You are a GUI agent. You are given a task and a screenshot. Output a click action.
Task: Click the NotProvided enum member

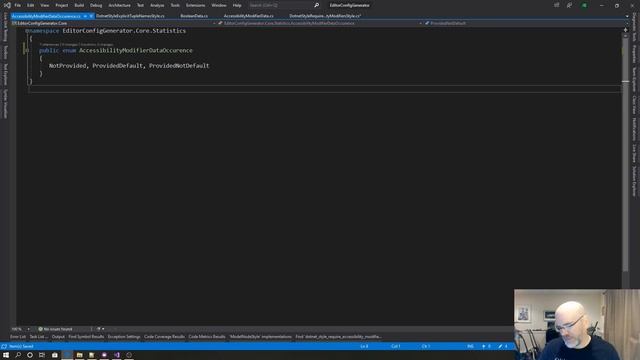point(67,65)
